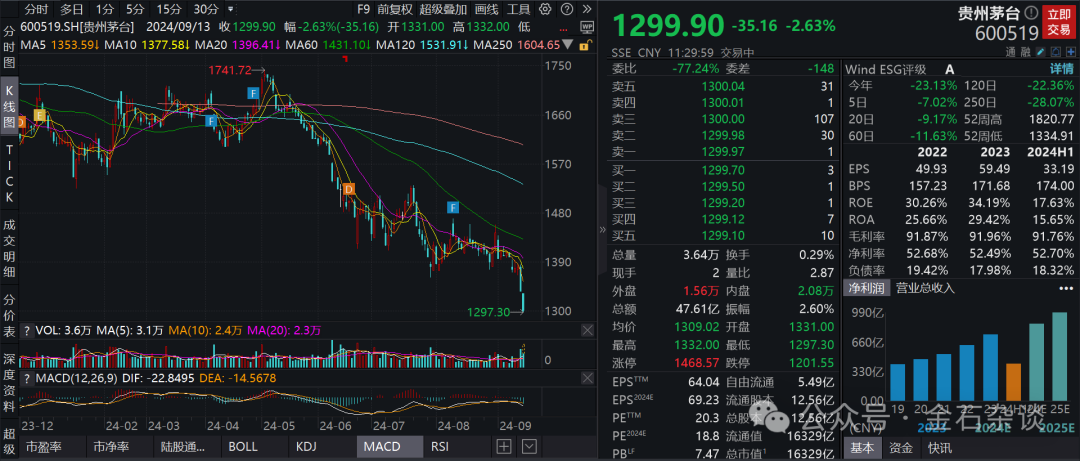Open chart settings gear icon

(x=546, y=9)
